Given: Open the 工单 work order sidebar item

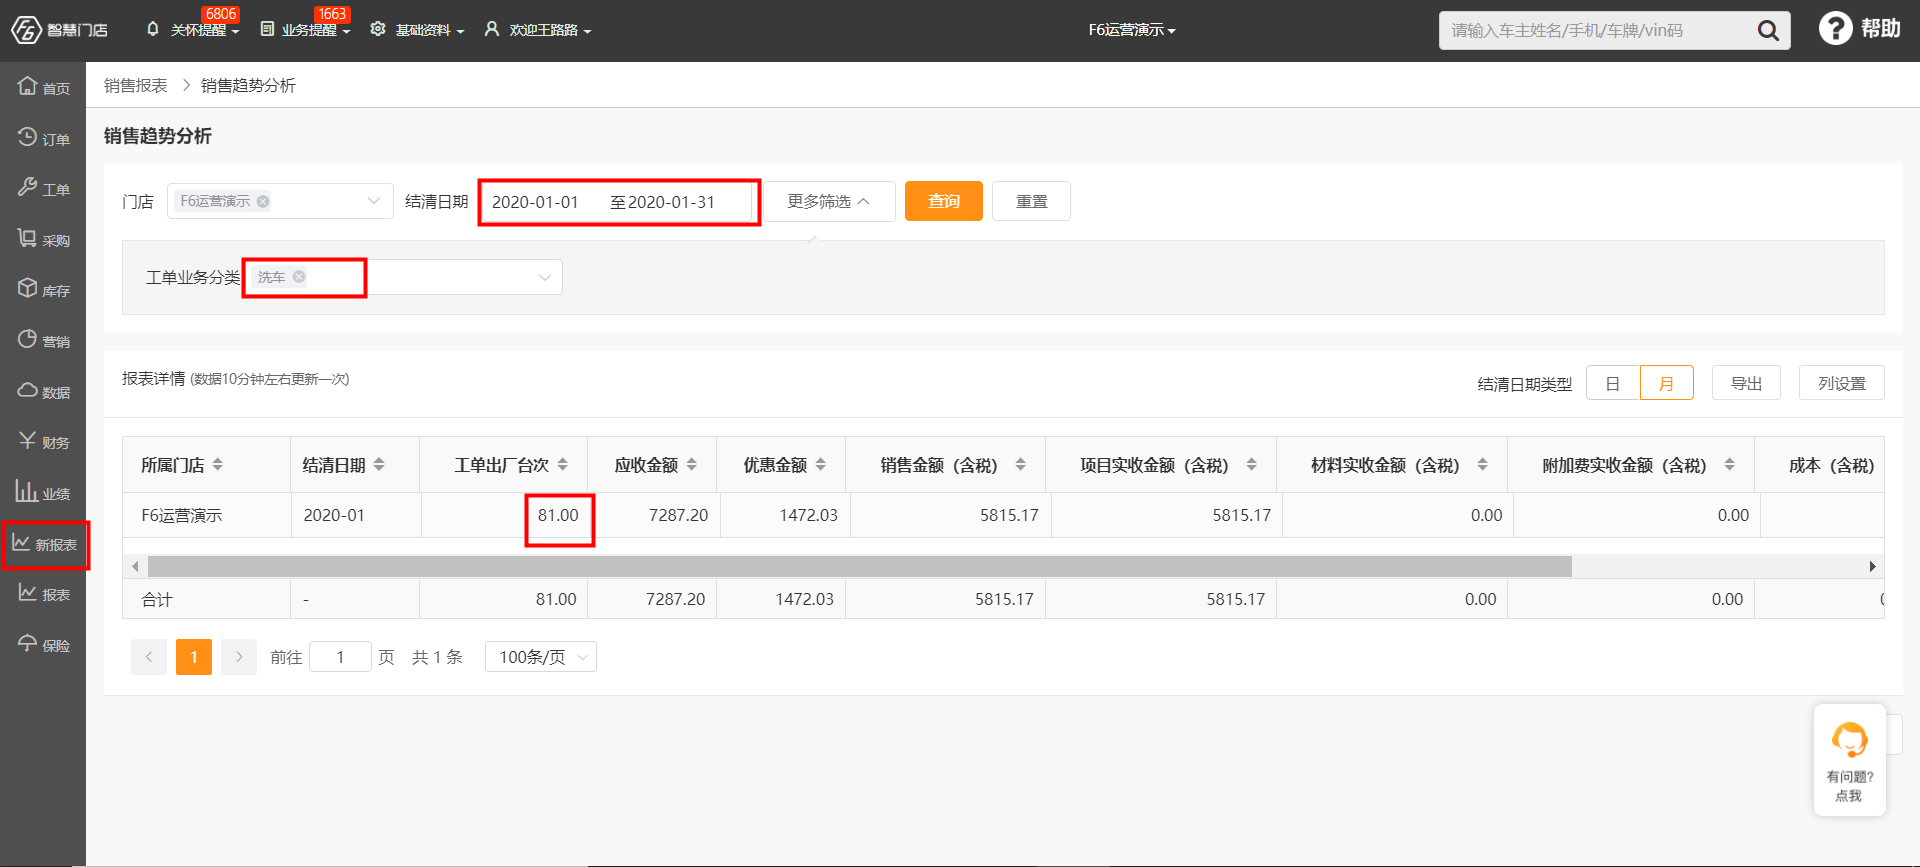Looking at the screenshot, I should pyautogui.click(x=43, y=188).
